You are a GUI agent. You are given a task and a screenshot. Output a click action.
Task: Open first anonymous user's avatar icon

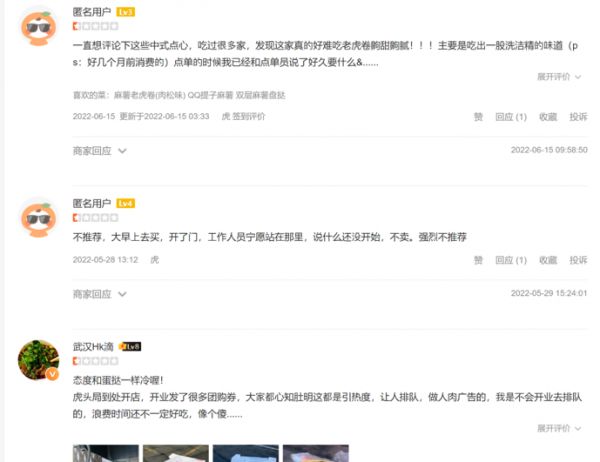point(38,27)
